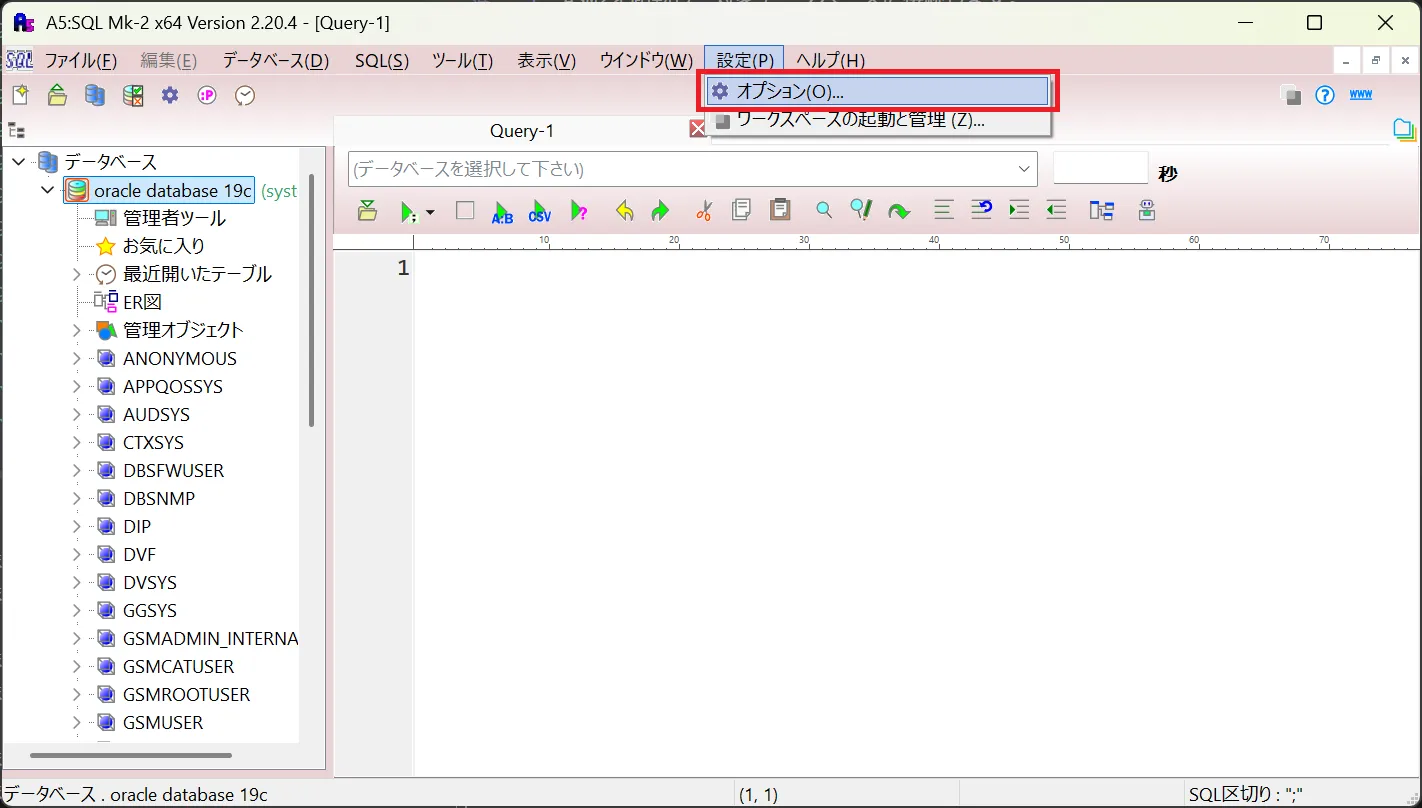Select ER図 in the tree

click(x=142, y=302)
